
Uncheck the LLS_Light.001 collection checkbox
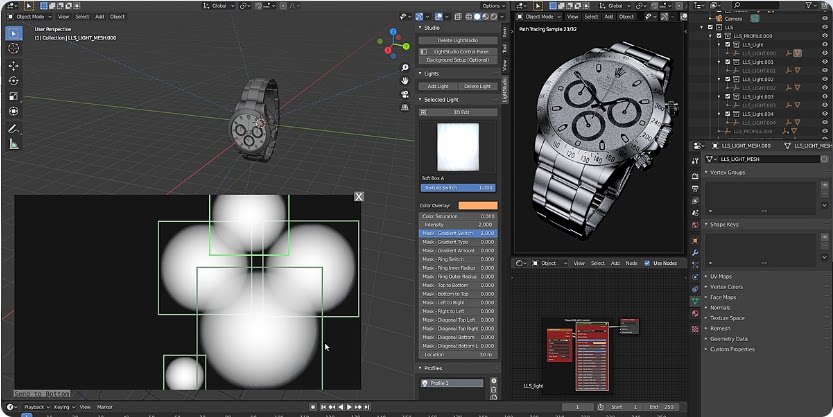[728, 62]
